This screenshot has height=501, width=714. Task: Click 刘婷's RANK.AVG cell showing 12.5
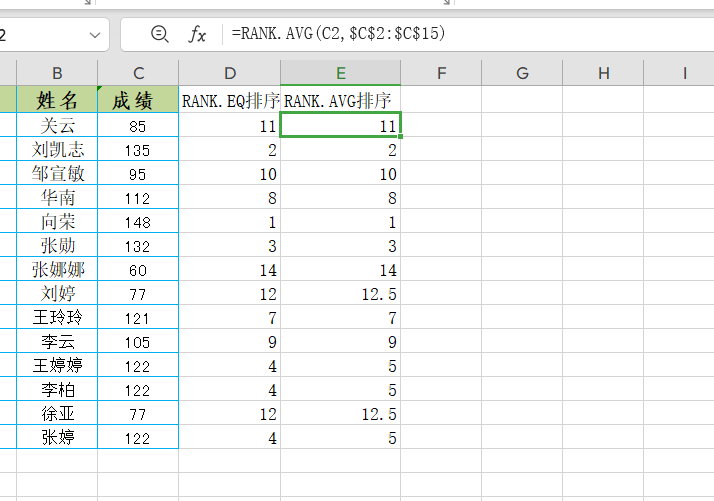(x=341, y=293)
